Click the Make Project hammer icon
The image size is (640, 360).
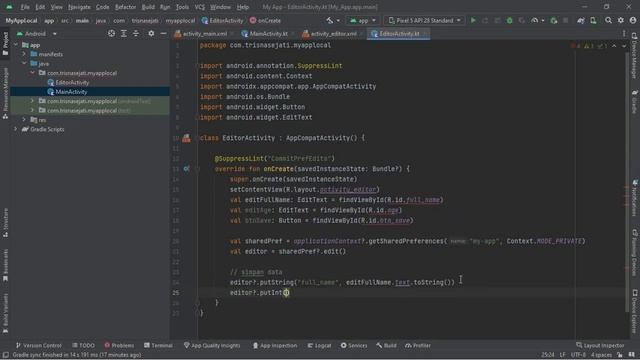[x=330, y=20]
